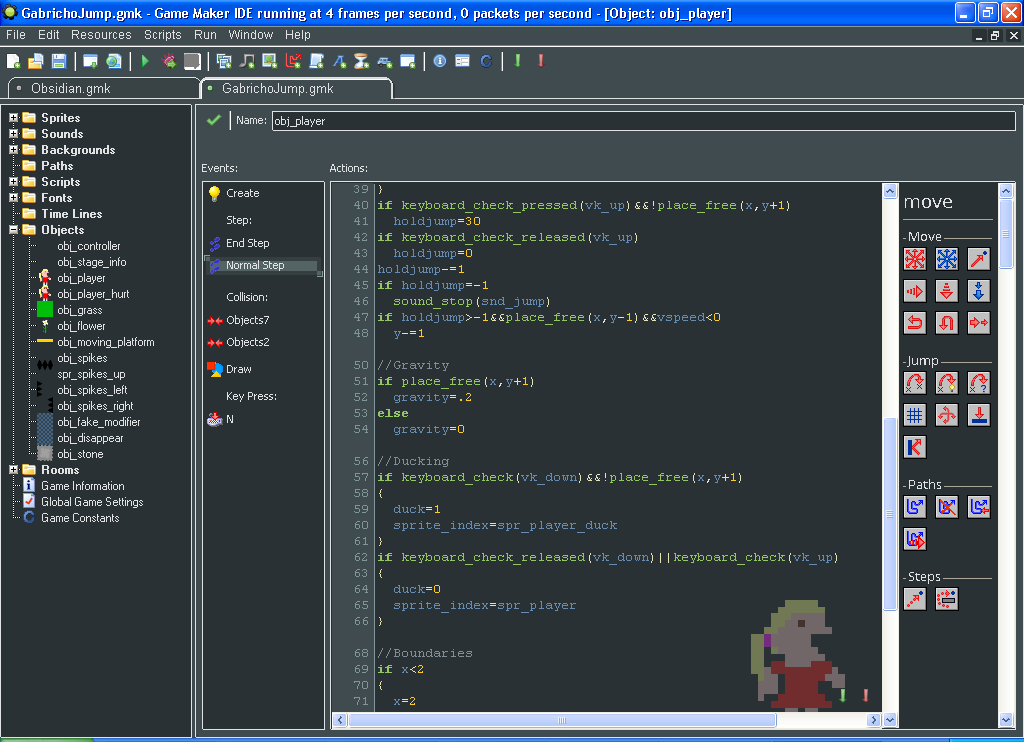Click the Set Path action icon
Viewport: 1024px width, 742px height.
(x=914, y=507)
